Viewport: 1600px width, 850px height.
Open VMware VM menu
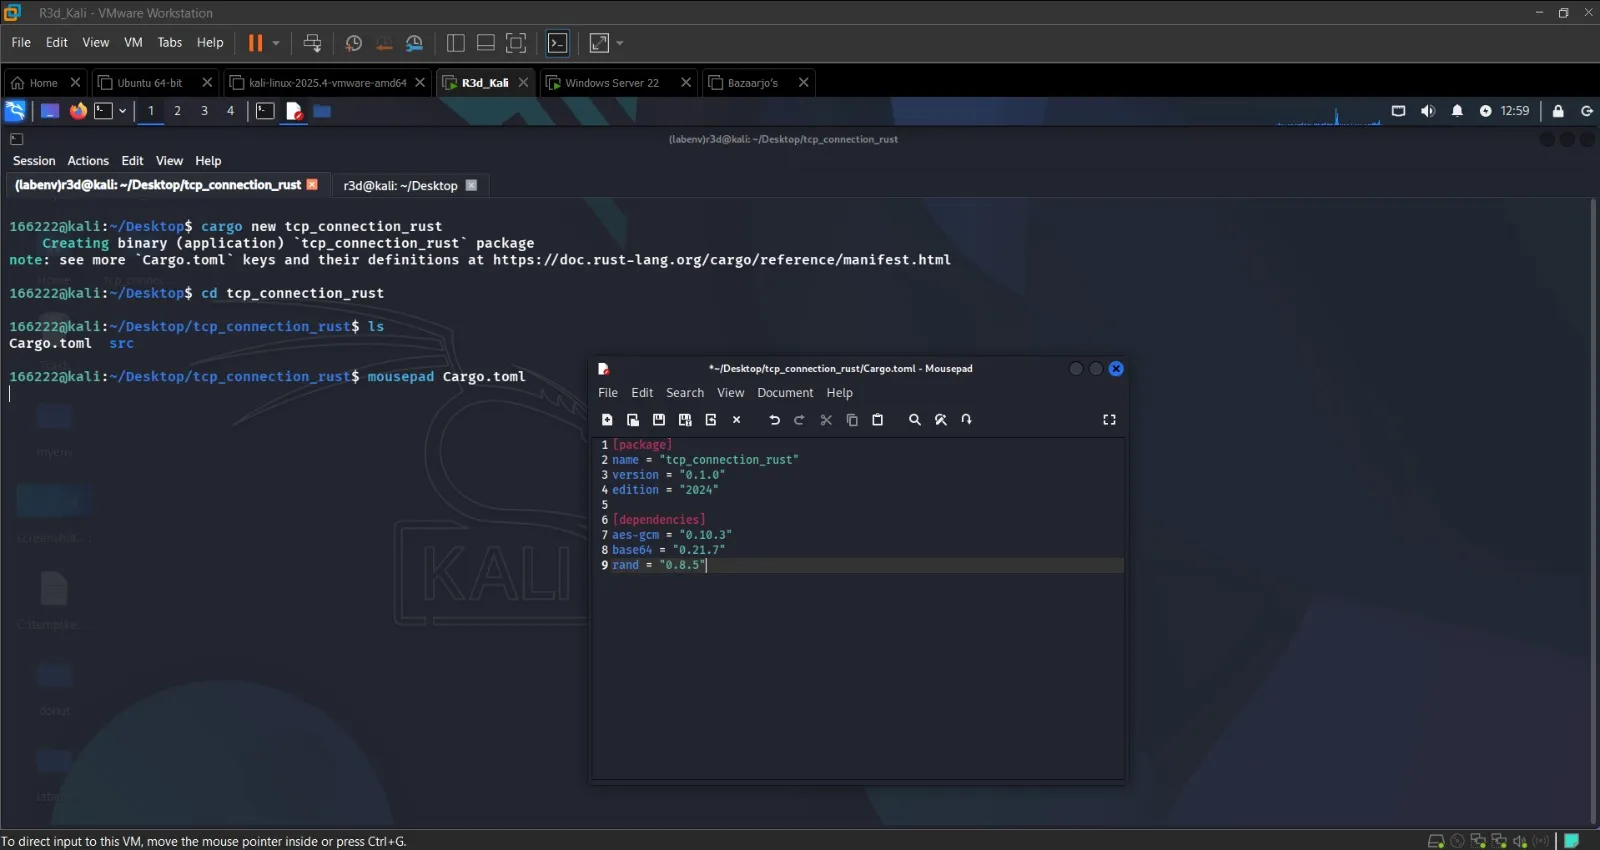coord(133,43)
